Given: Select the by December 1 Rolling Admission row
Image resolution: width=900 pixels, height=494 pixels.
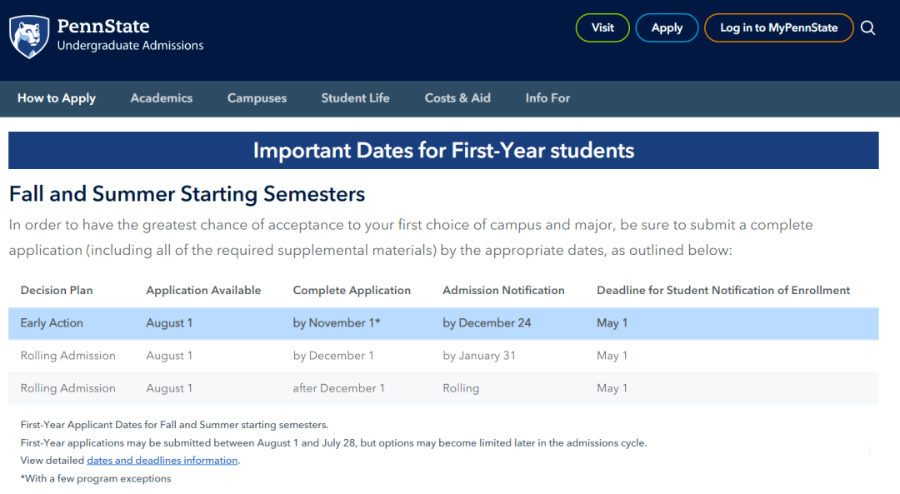Looking at the screenshot, I should point(443,356).
